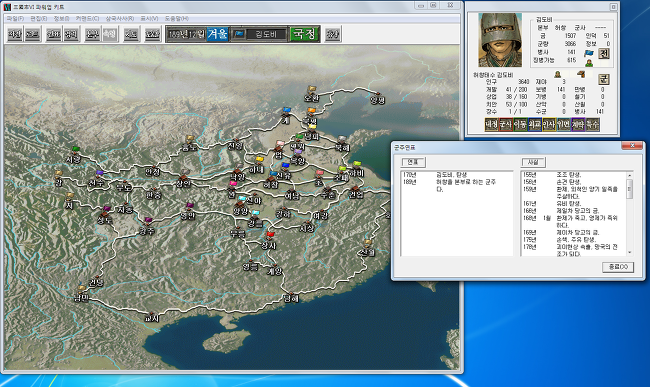Screen dimensions: 650x387
Task: Click the '170년 김도비, 탄생' entry
Action: (x=435, y=175)
